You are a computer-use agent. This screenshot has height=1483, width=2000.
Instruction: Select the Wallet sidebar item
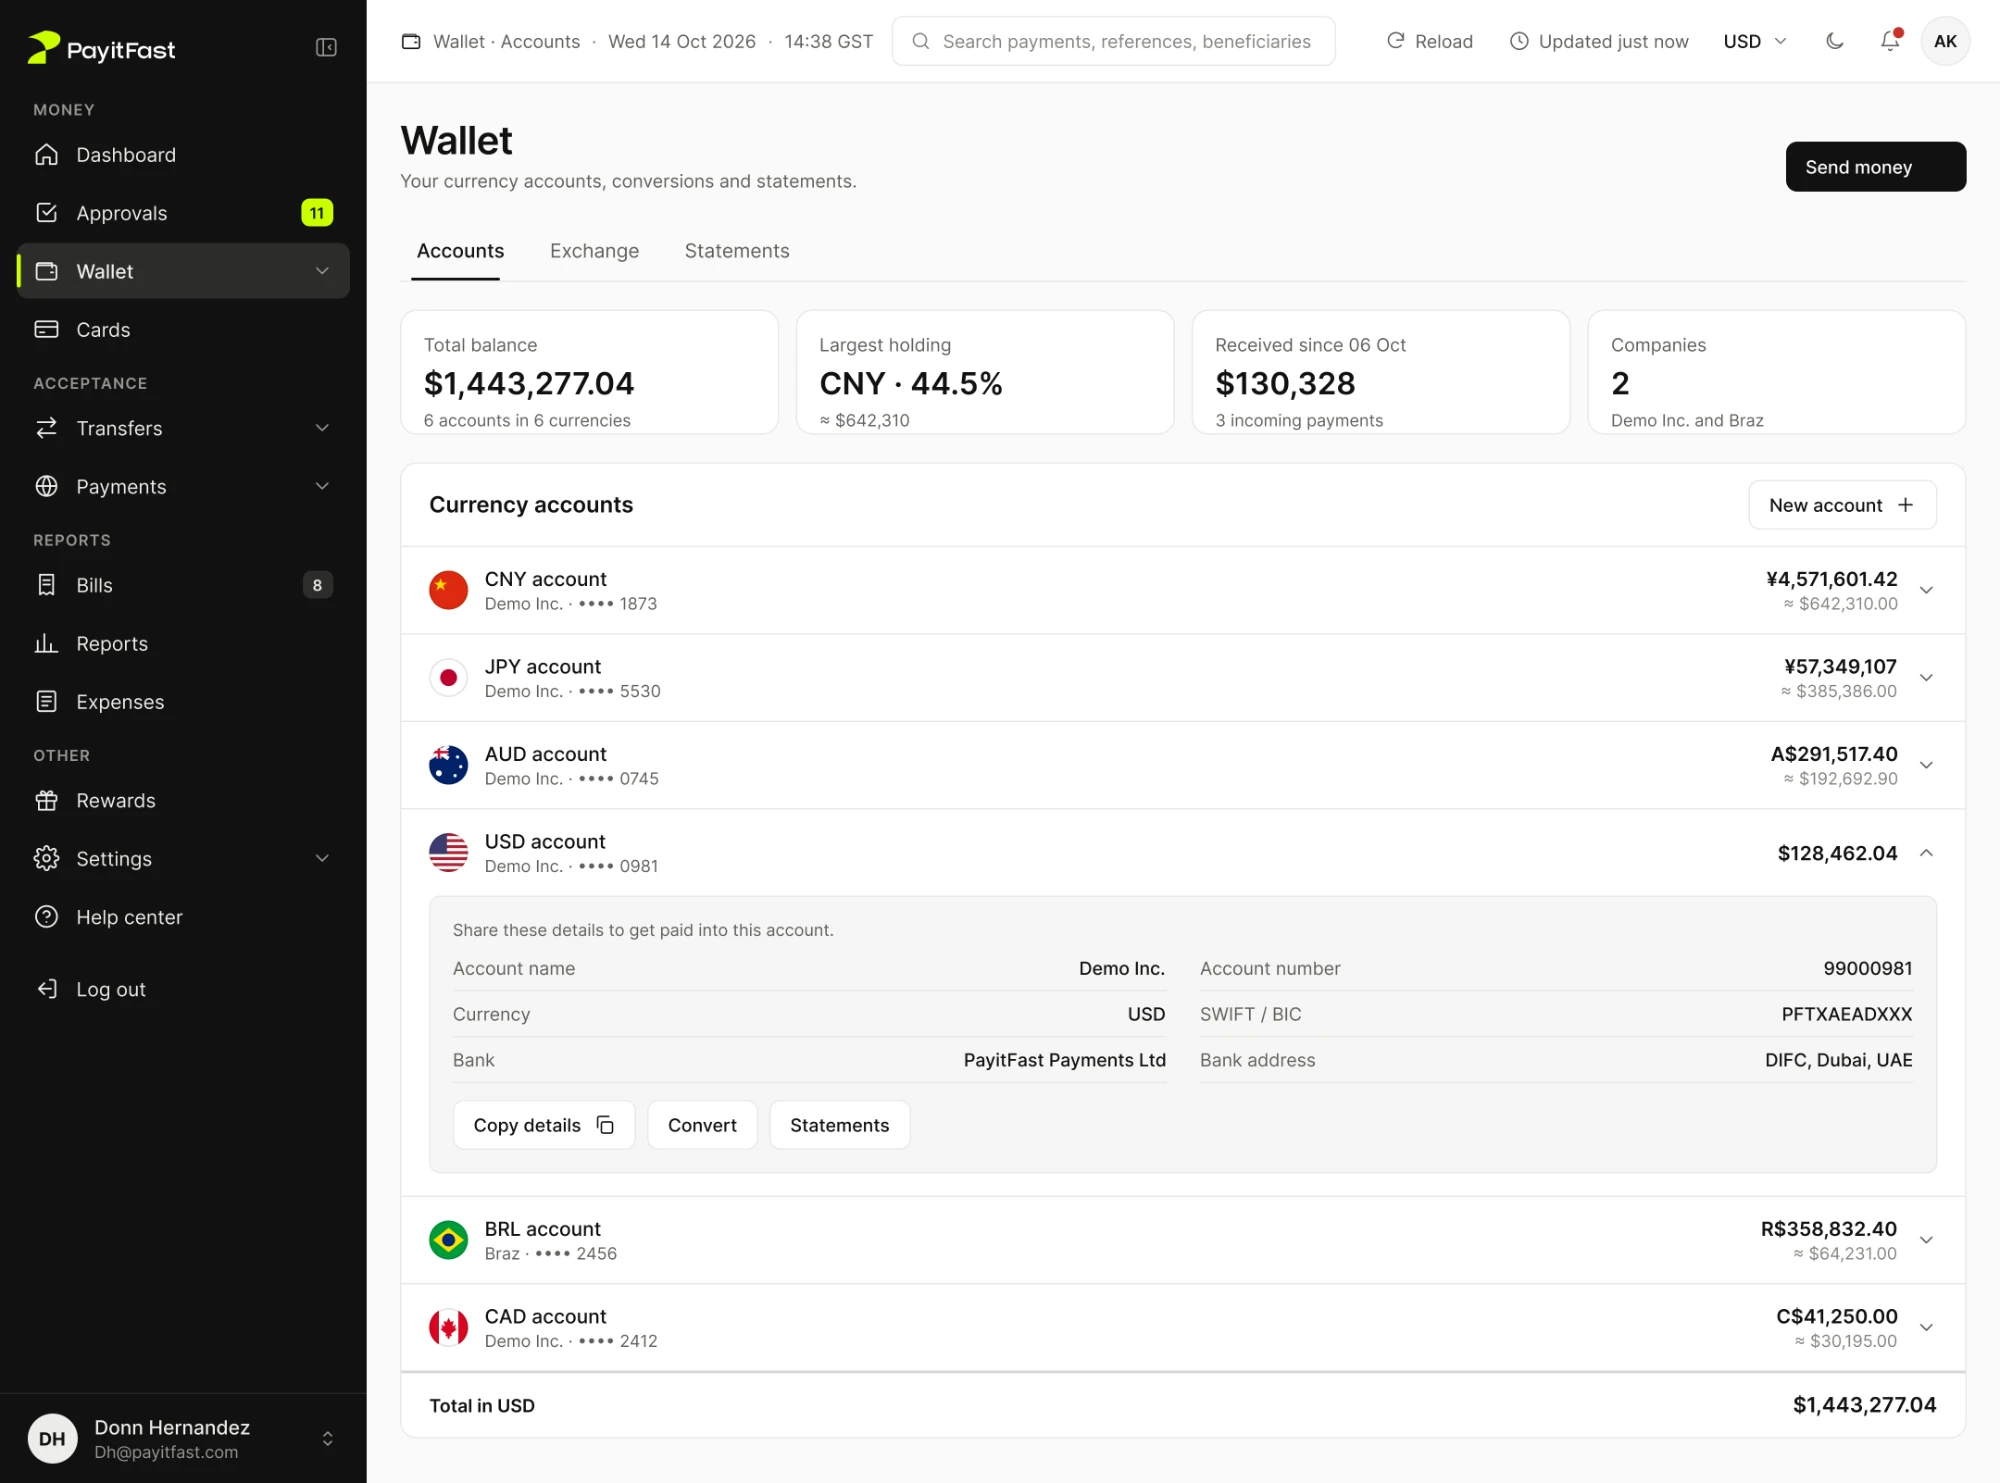tap(183, 271)
